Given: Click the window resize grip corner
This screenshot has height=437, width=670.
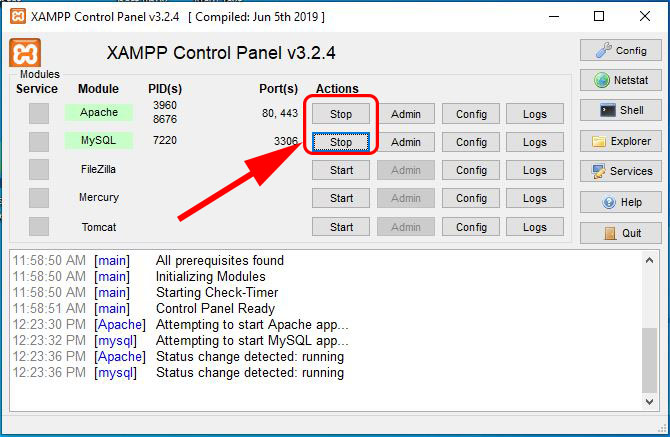Looking at the screenshot, I should coord(663,428).
